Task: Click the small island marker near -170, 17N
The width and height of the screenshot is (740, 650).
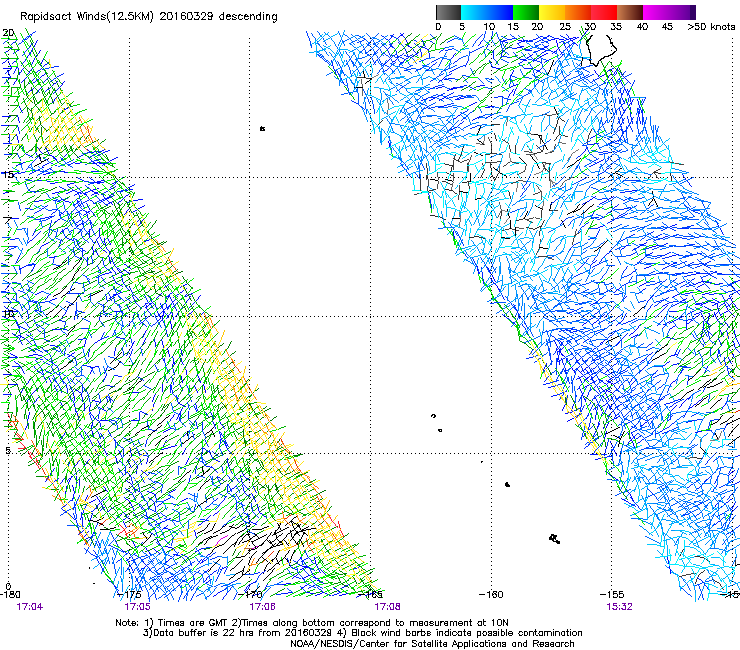Action: pyautogui.click(x=262, y=128)
